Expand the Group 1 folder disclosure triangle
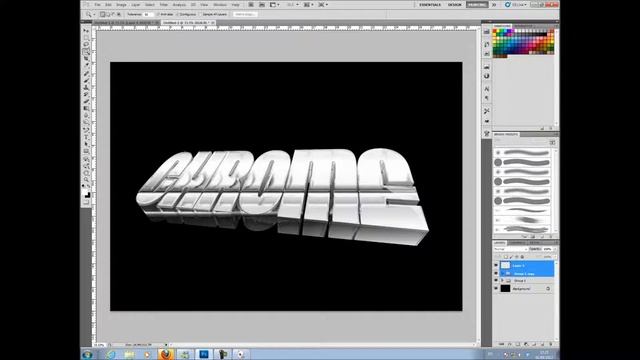 coord(502,281)
